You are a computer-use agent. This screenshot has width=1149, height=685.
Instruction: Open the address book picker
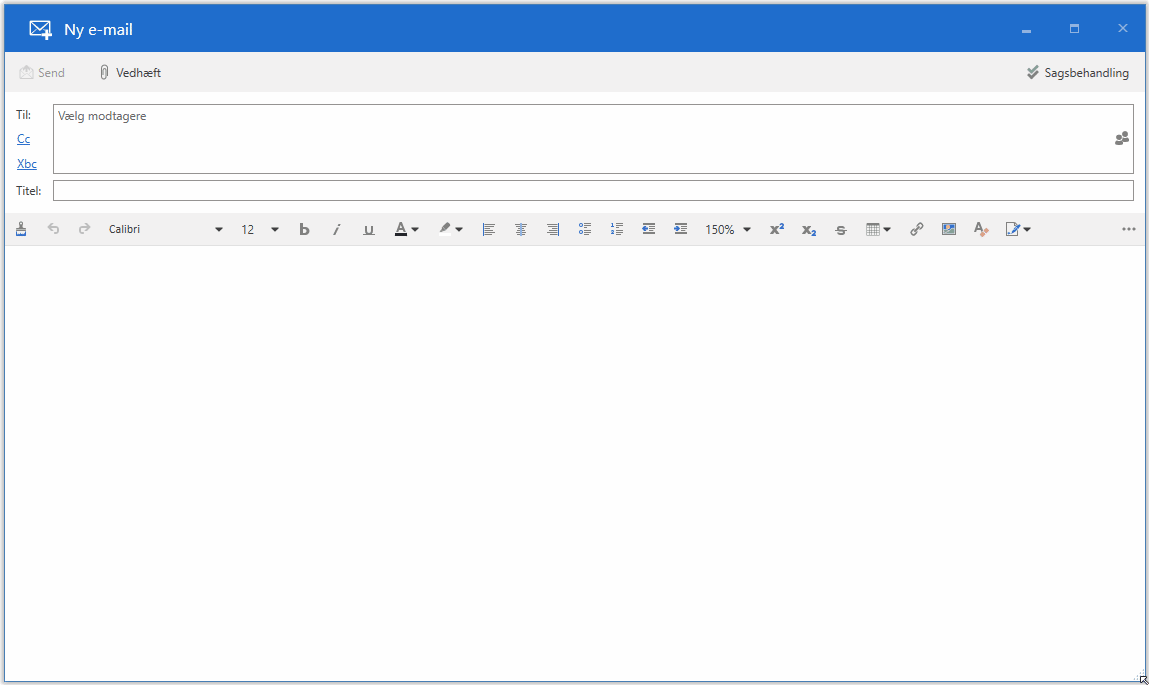(1121, 138)
